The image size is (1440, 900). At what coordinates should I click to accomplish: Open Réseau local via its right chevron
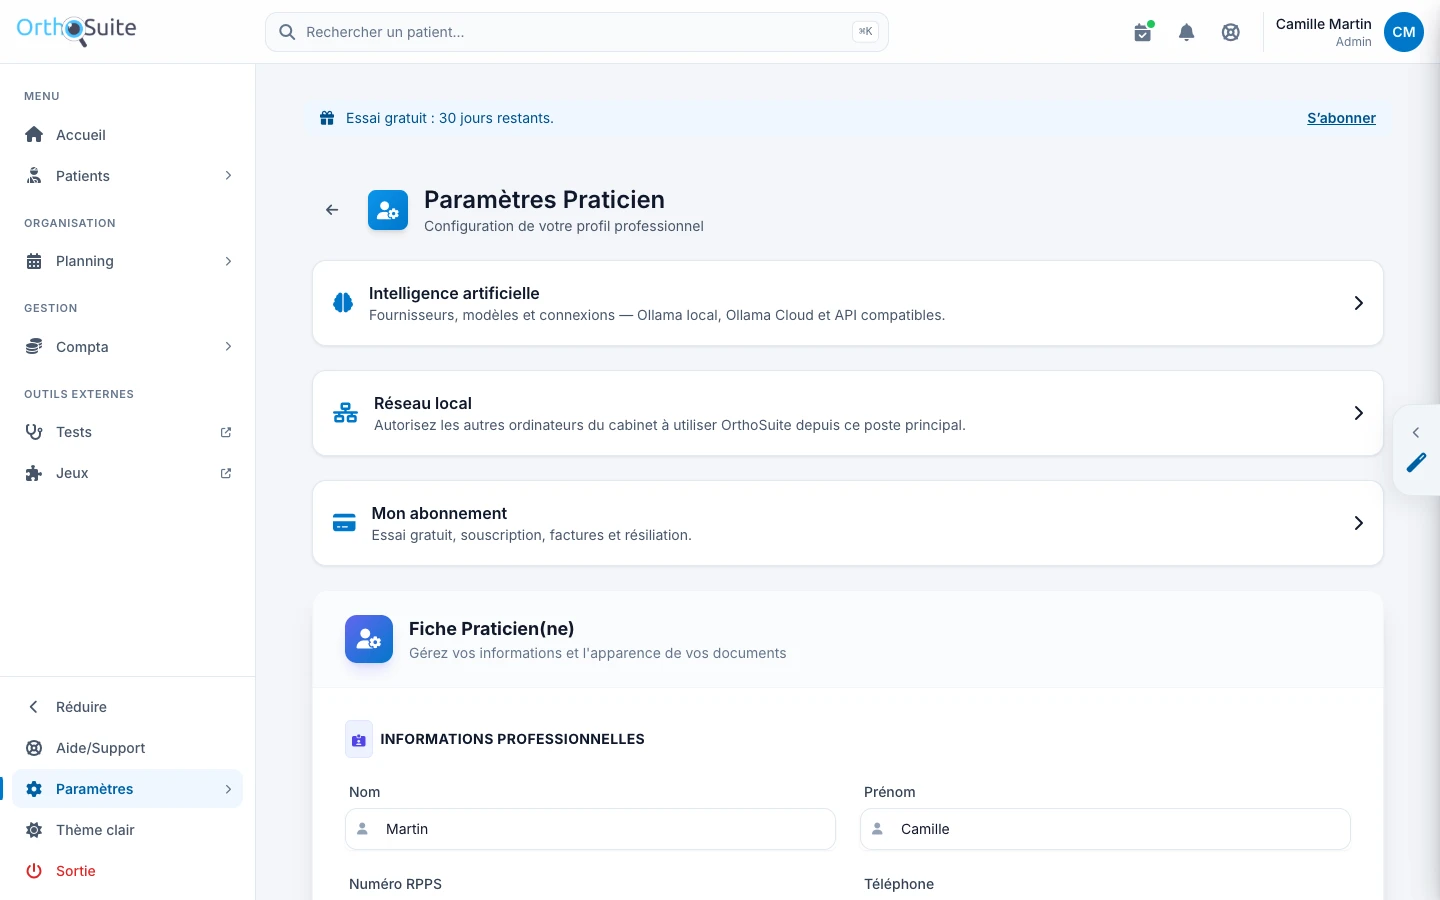click(1358, 413)
